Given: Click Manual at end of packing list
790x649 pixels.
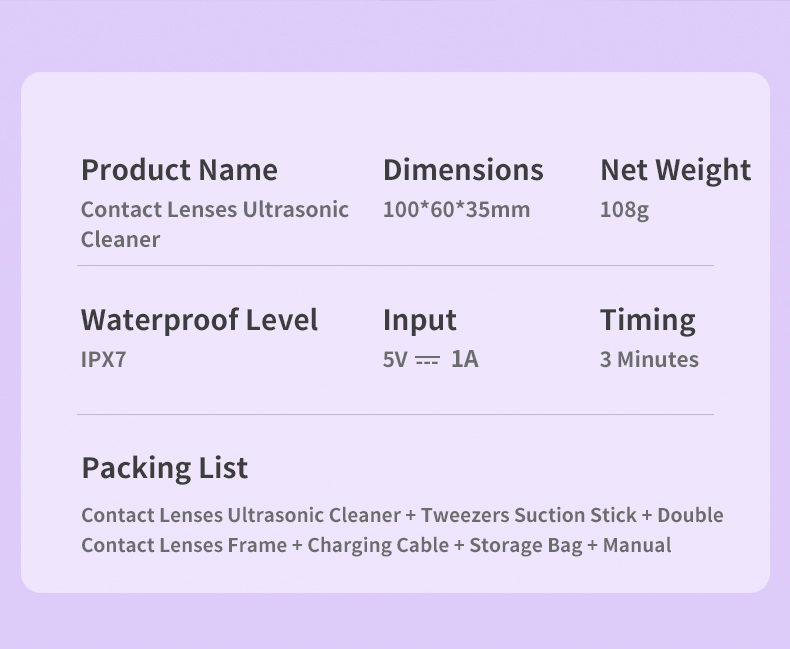Looking at the screenshot, I should point(637,545).
